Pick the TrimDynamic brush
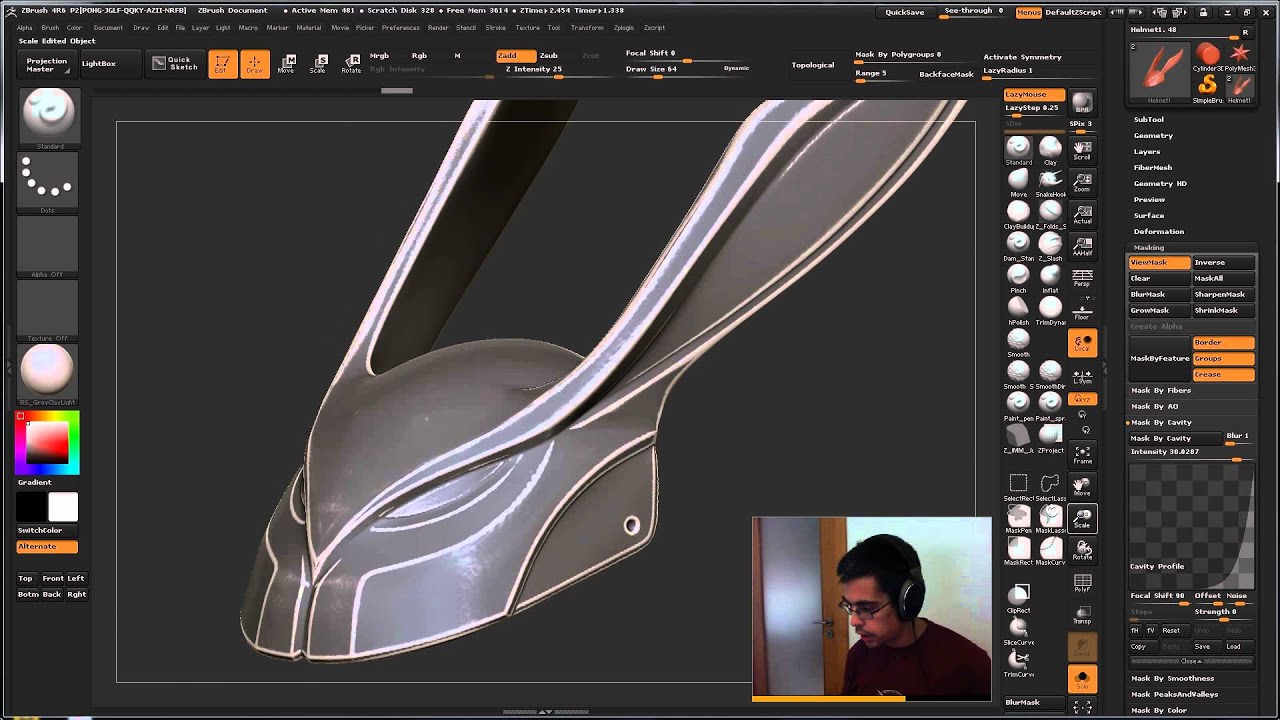1280x720 pixels. point(1050,309)
